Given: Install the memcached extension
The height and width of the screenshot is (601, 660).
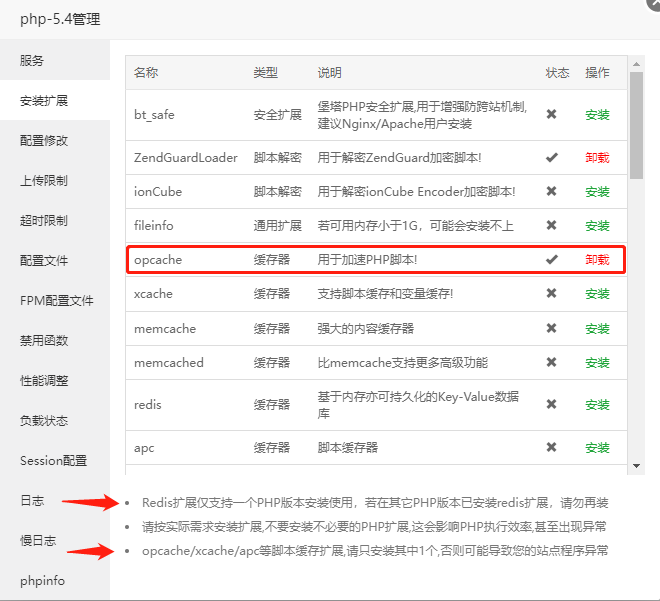Looking at the screenshot, I should pos(597,362).
